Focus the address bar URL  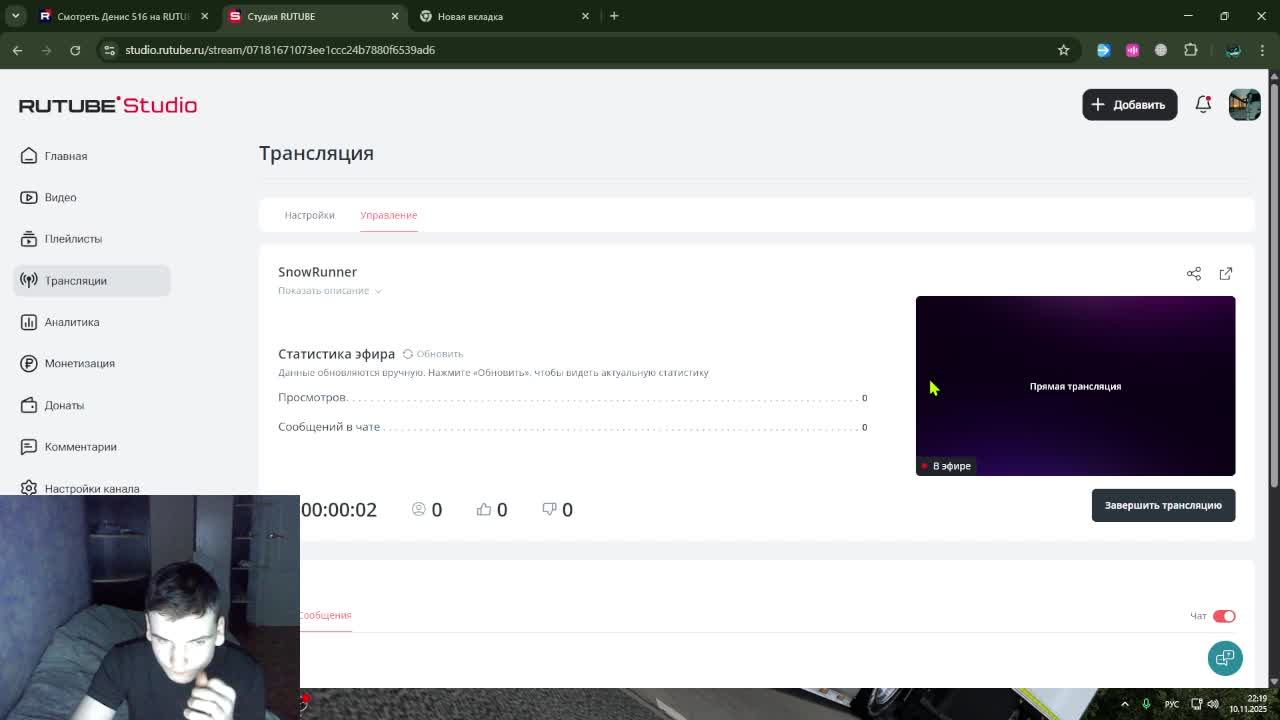point(280,50)
